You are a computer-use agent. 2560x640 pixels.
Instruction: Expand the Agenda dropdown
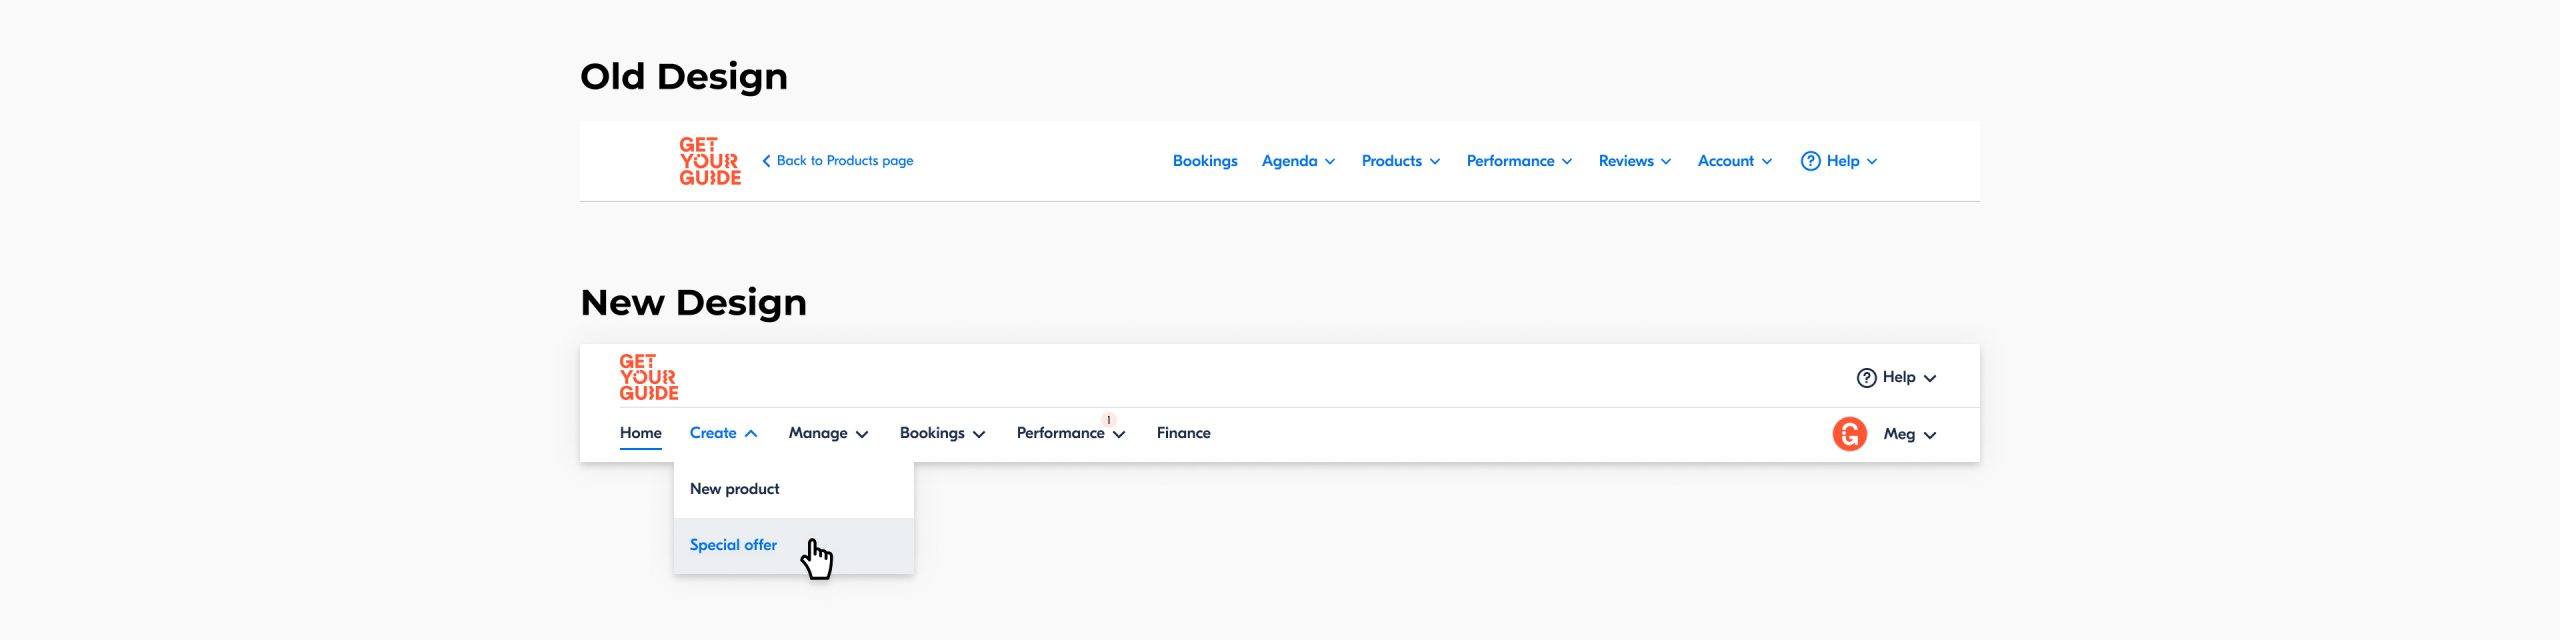point(1298,161)
